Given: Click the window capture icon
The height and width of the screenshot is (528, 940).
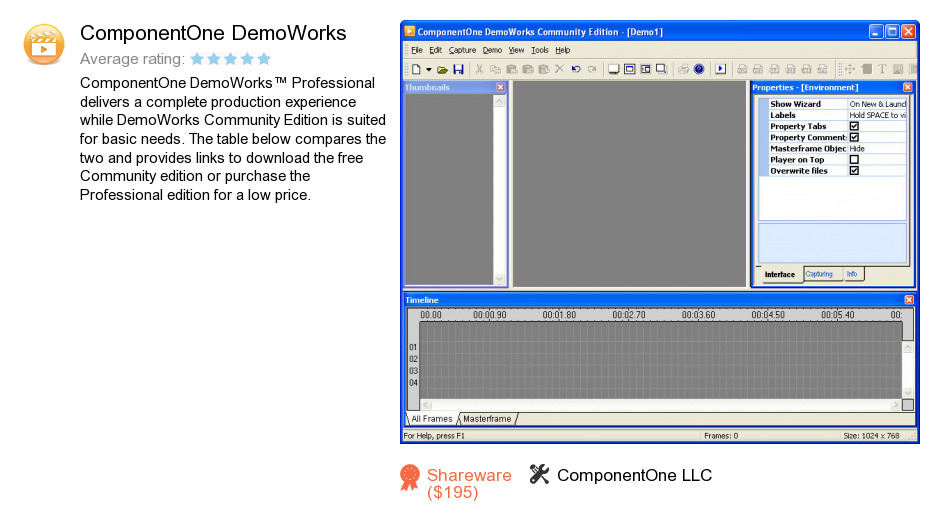Looking at the screenshot, I should (x=629, y=70).
